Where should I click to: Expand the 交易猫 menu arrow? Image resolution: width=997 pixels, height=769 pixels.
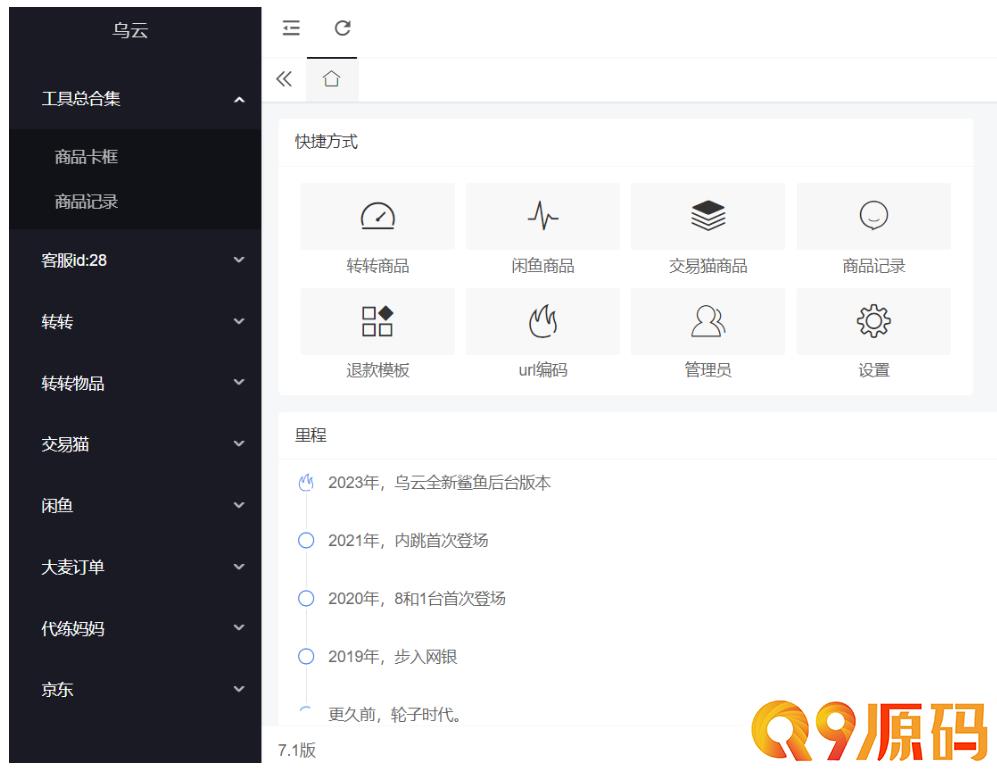tap(239, 443)
